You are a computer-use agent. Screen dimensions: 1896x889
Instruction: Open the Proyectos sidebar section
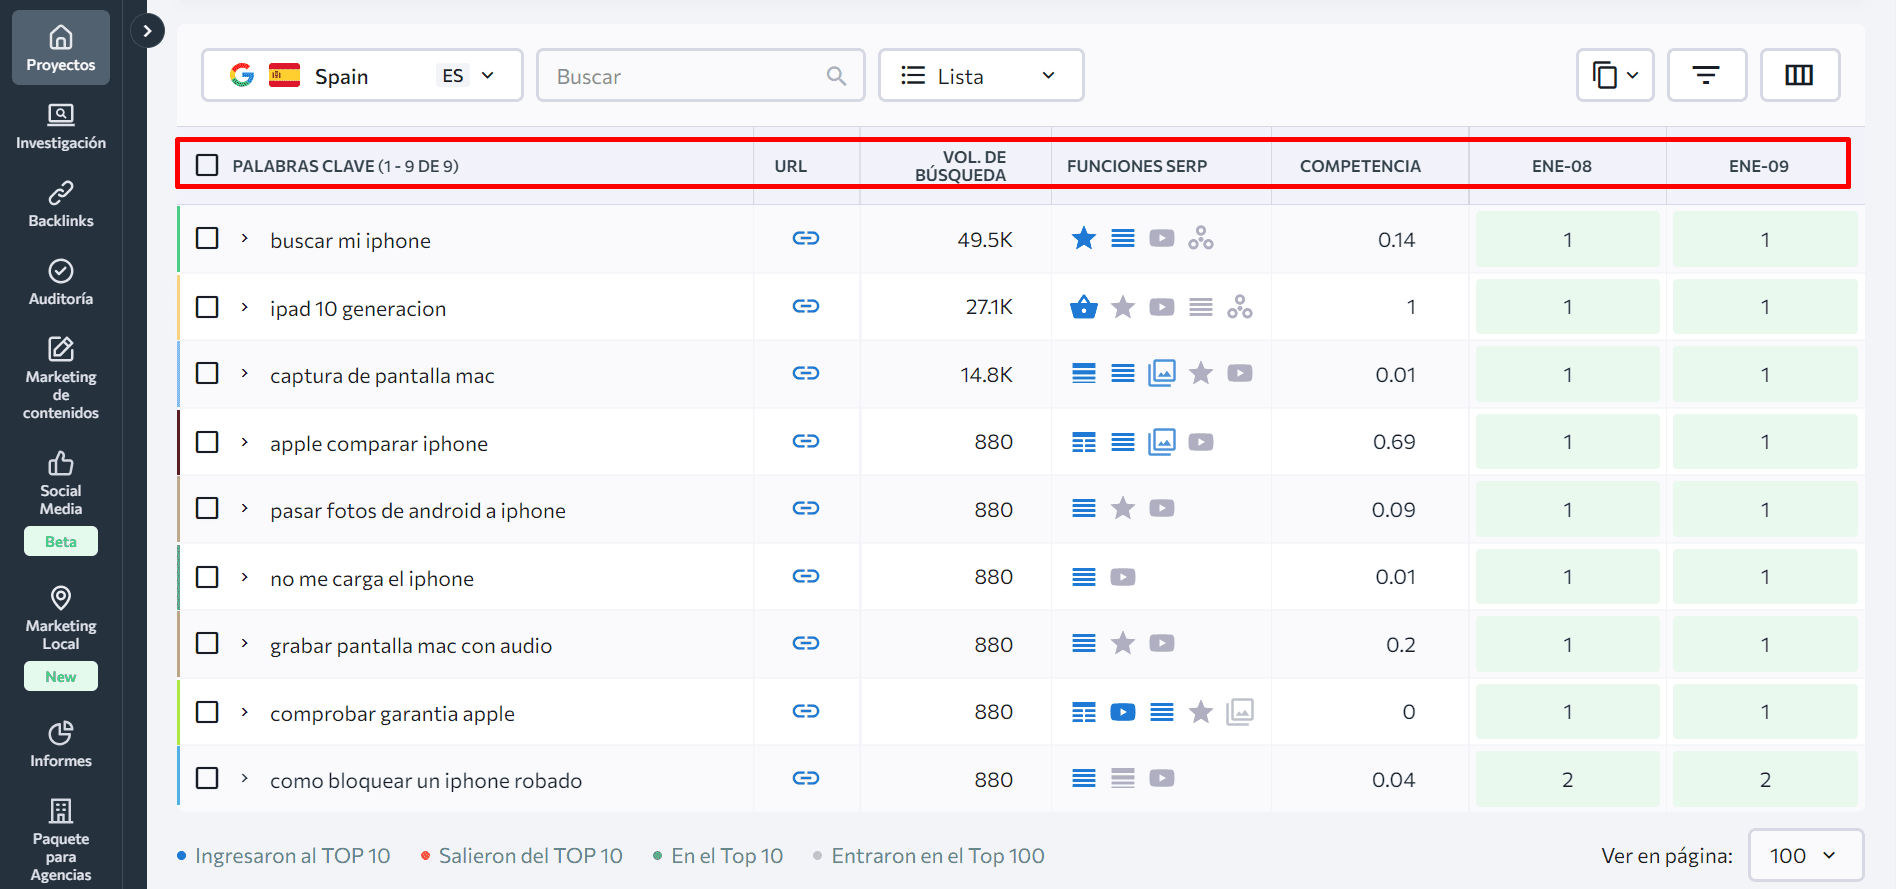click(61, 48)
